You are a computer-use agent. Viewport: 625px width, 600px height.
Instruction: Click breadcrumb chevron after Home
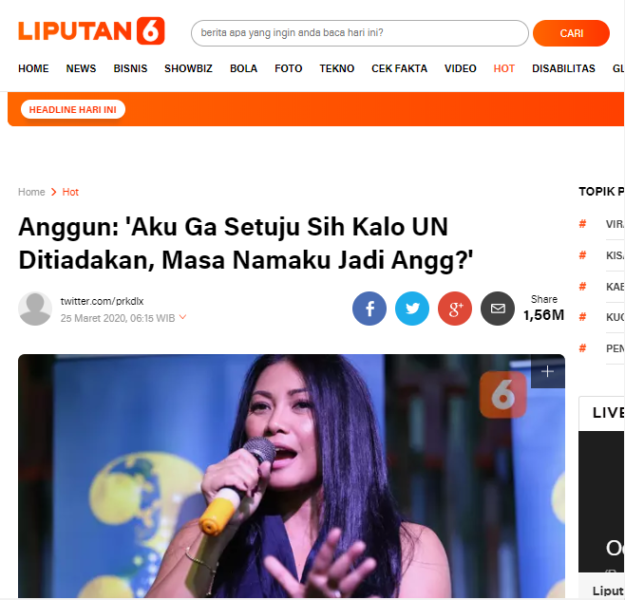pos(54,192)
